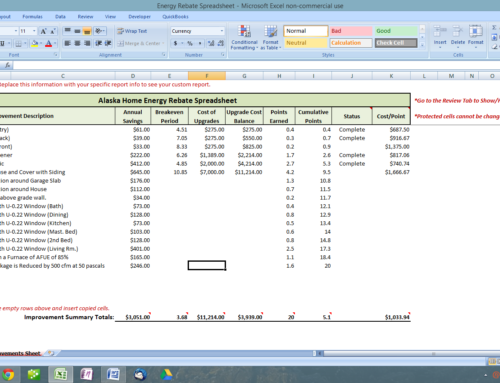Click the Grow Font icon
The width and height of the screenshot is (500, 383).
tap(43, 31)
